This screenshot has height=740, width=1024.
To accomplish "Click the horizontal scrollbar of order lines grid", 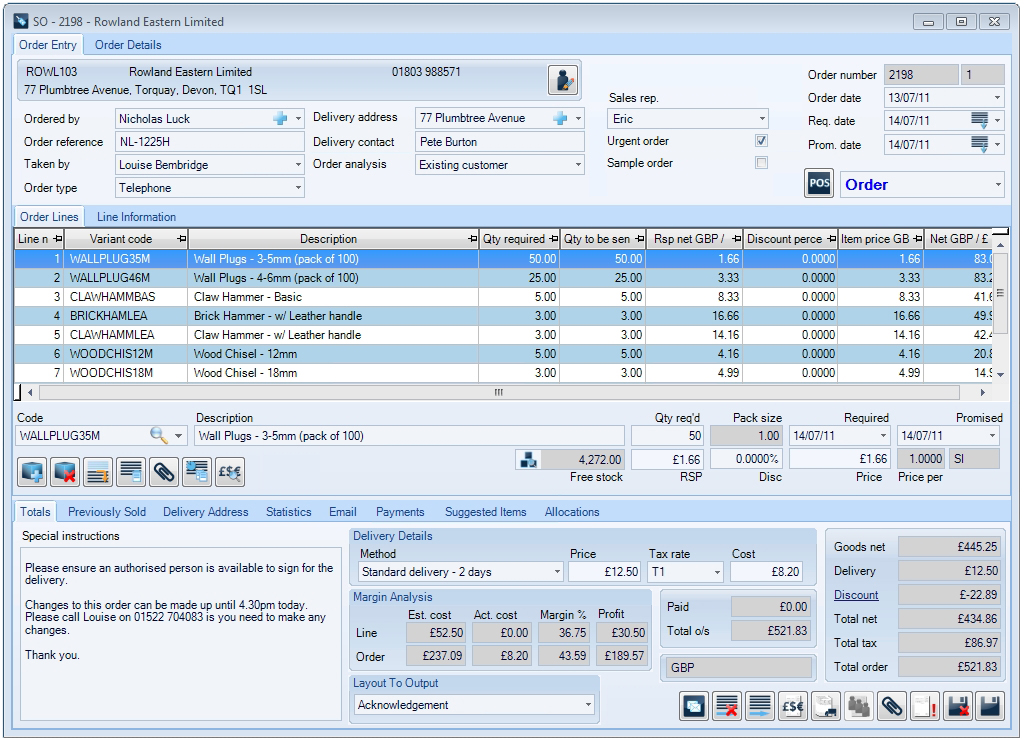I will (x=500, y=393).
